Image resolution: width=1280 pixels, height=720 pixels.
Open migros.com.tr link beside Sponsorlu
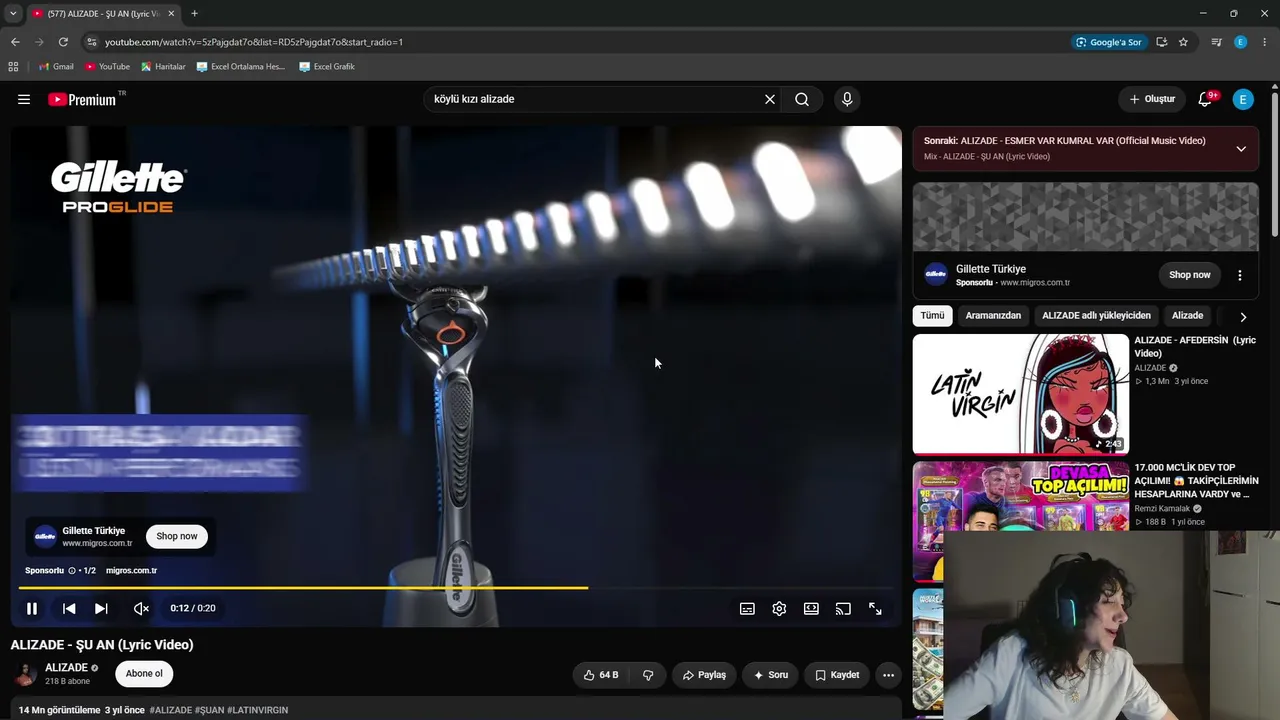pos(131,571)
